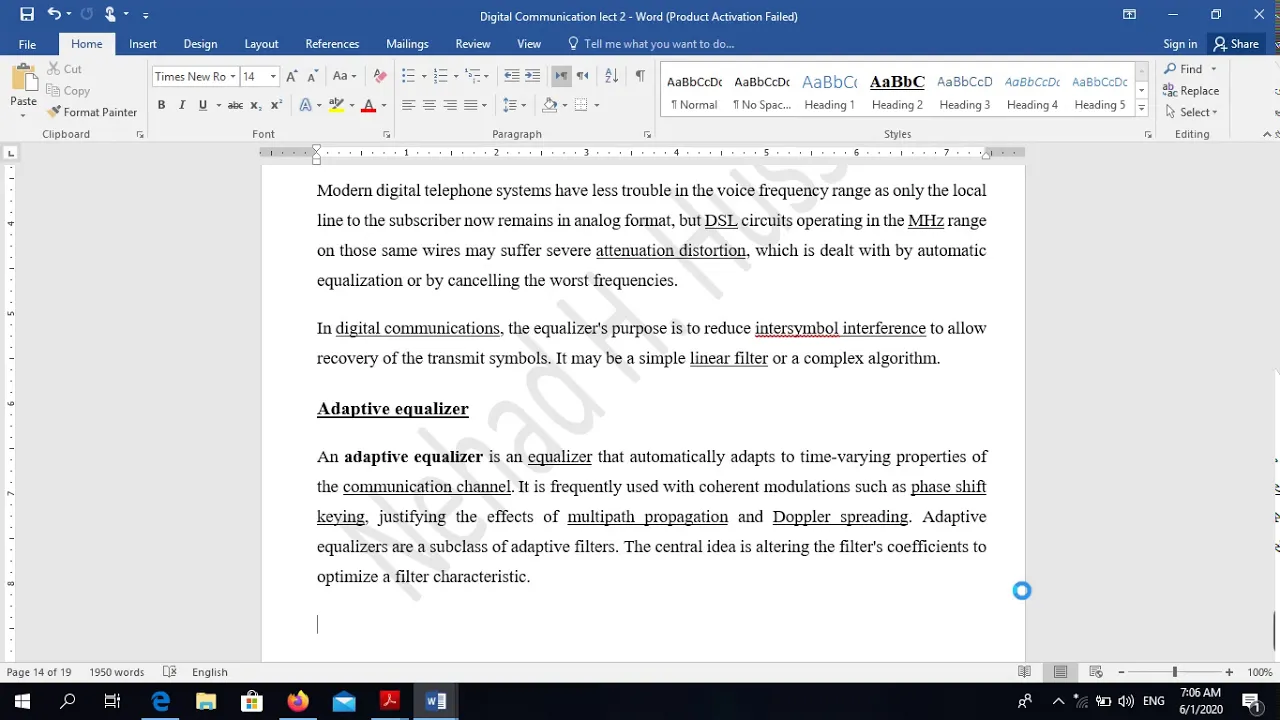Toggle paragraph marks display
The height and width of the screenshot is (720, 1280).
tap(640, 76)
